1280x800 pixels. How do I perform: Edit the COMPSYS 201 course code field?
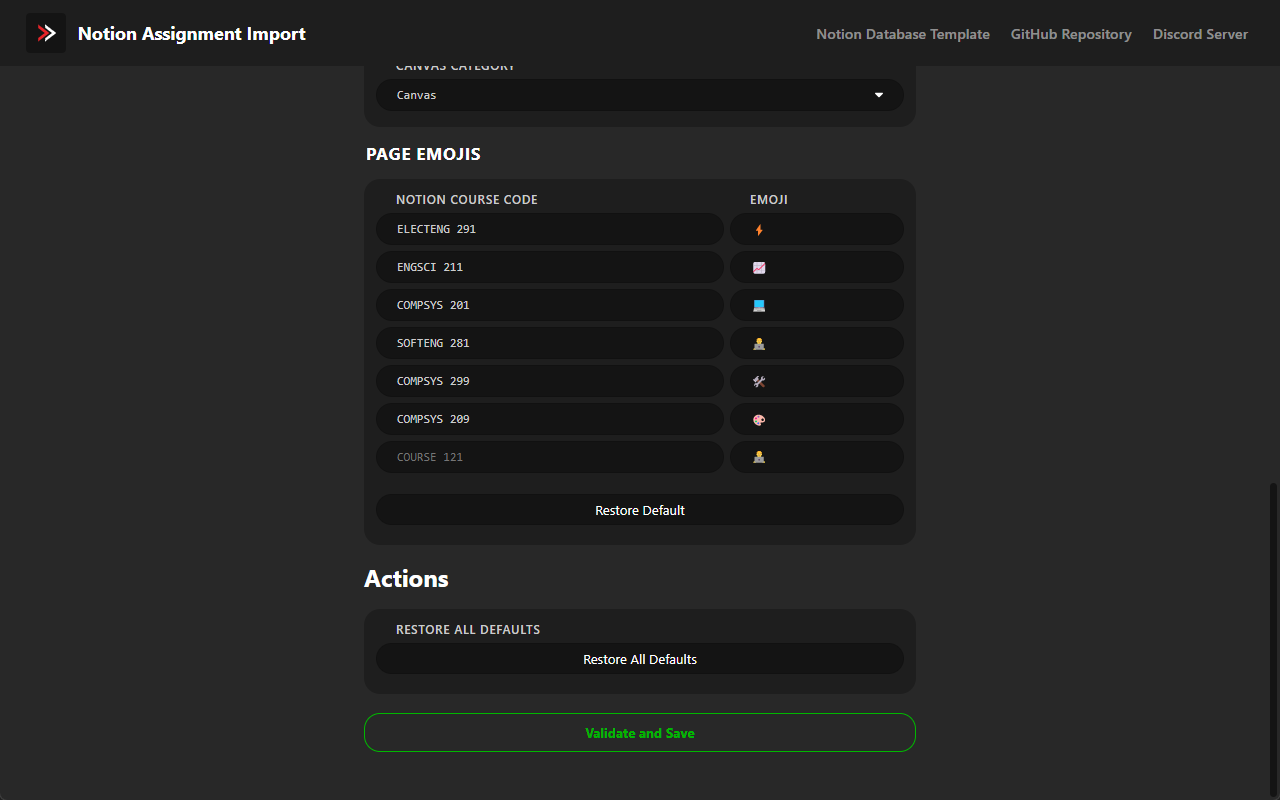[550, 305]
